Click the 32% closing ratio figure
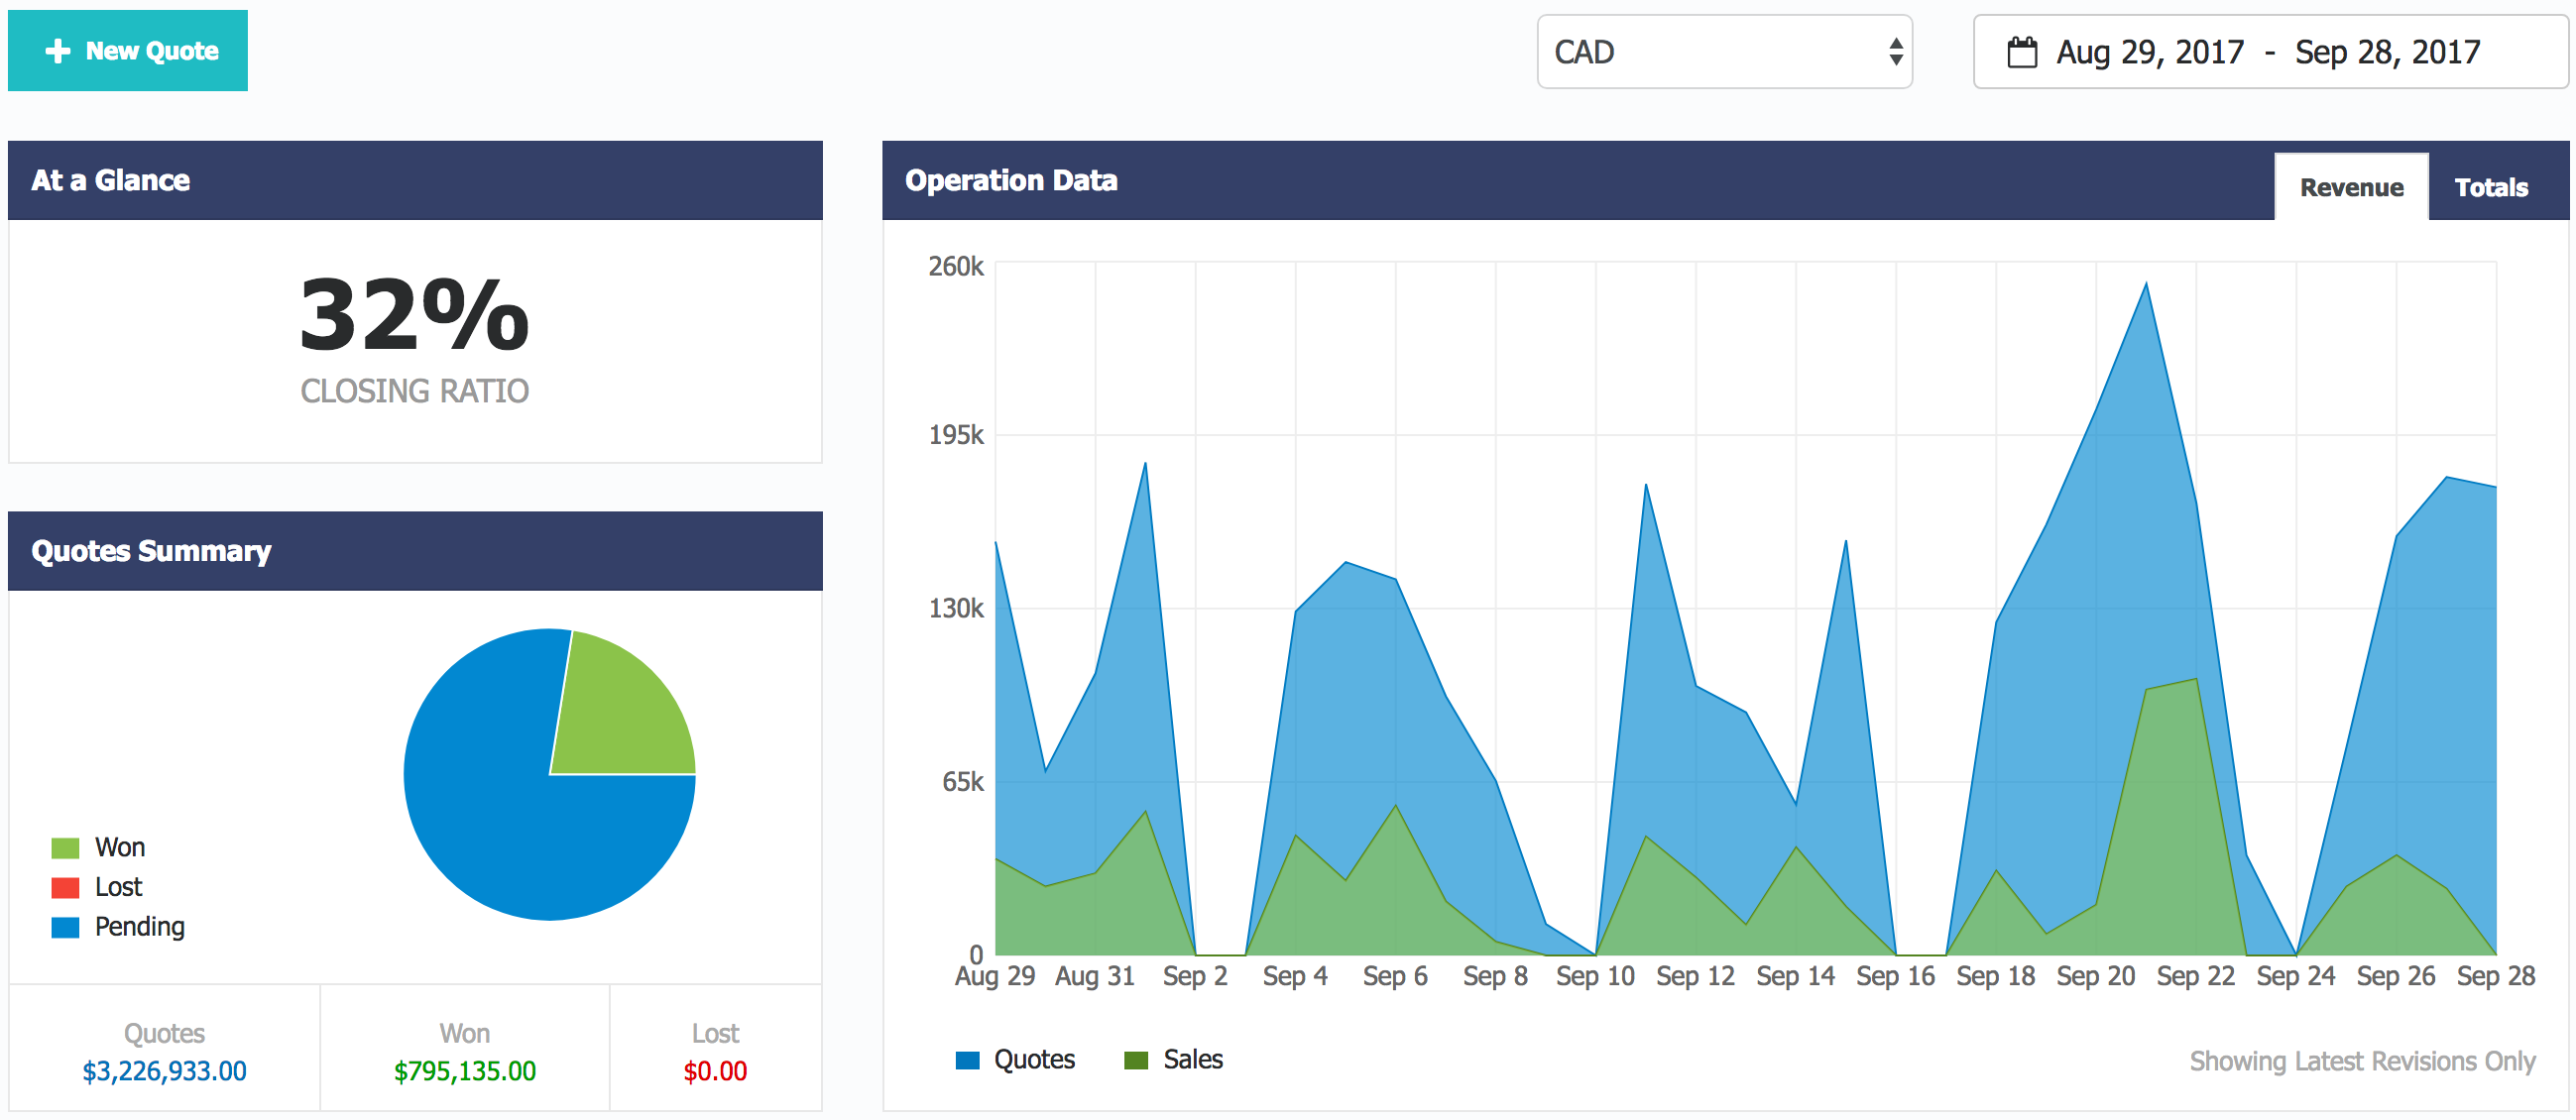 point(414,316)
